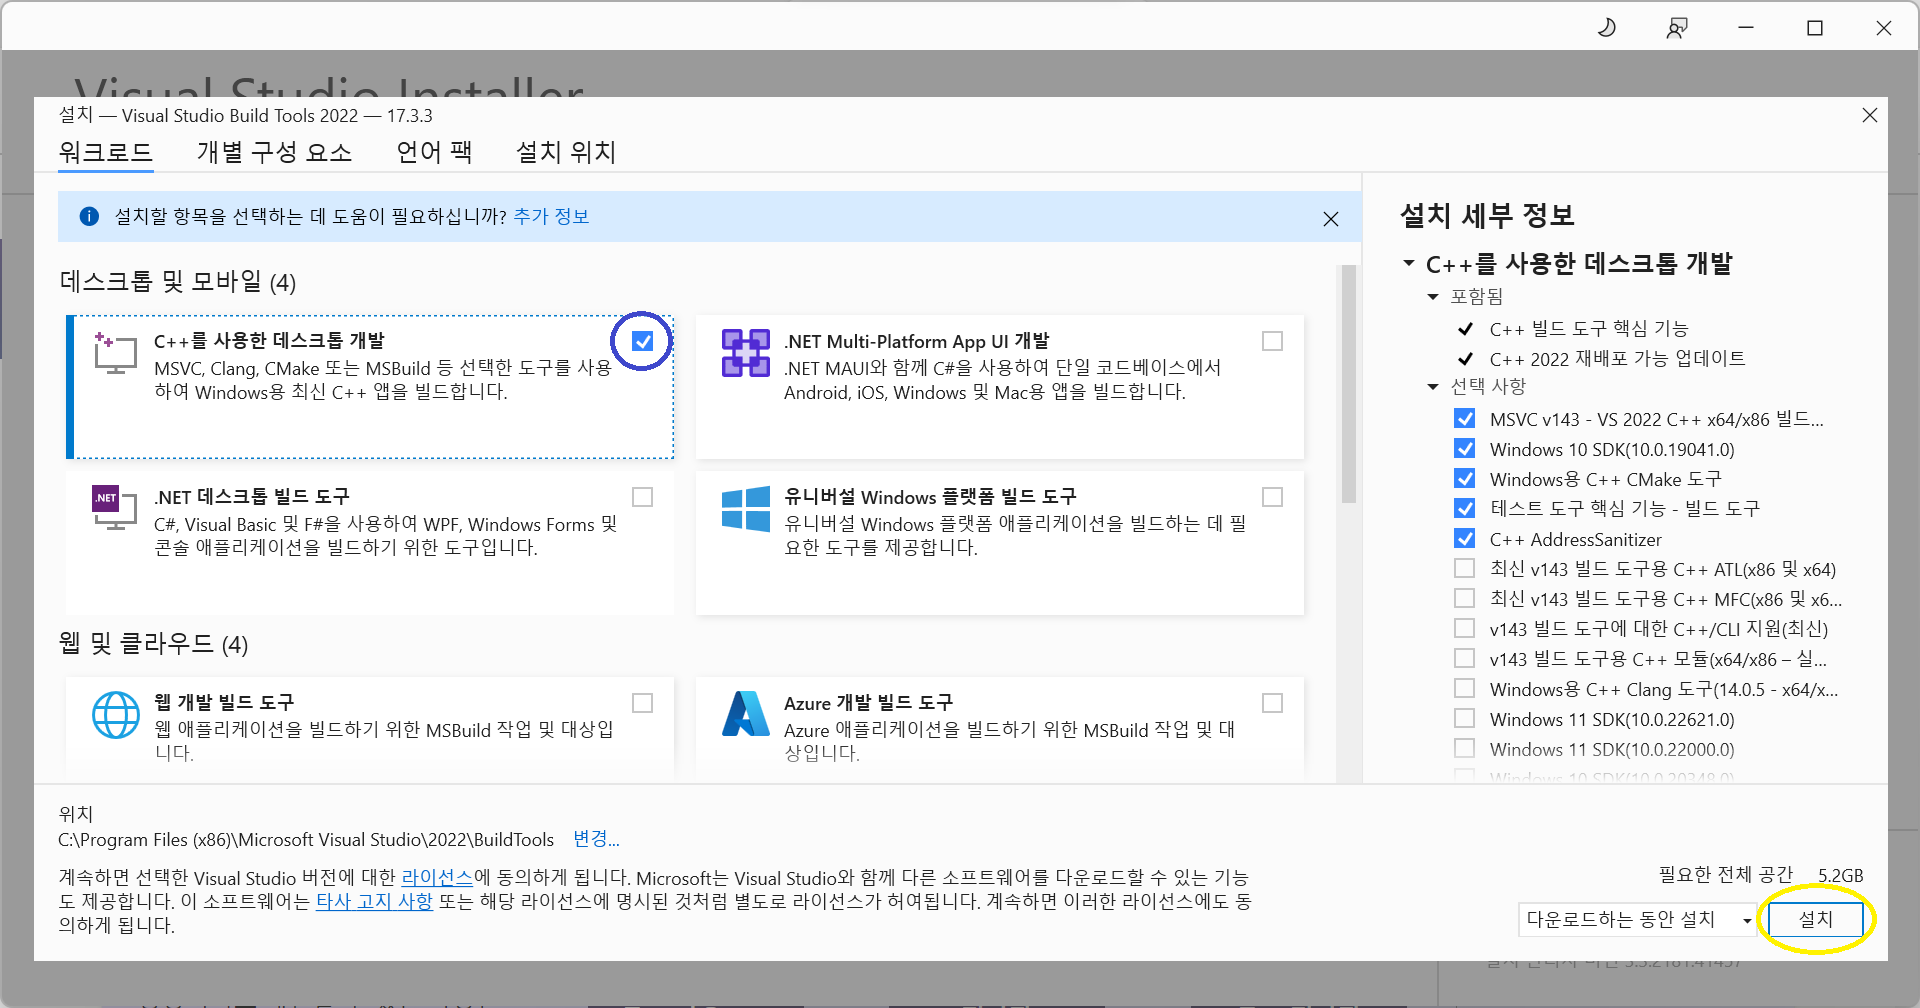Switch to 언어 팩 tab

coord(434,152)
